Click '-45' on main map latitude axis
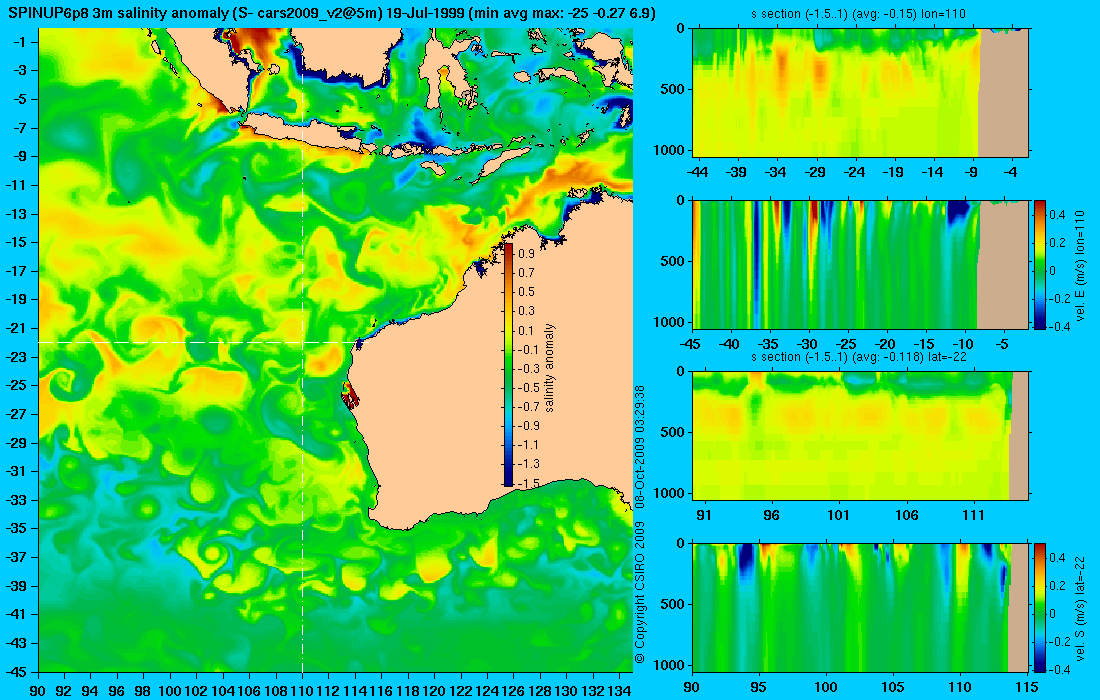The width and height of the screenshot is (1100, 700). [x=15, y=672]
